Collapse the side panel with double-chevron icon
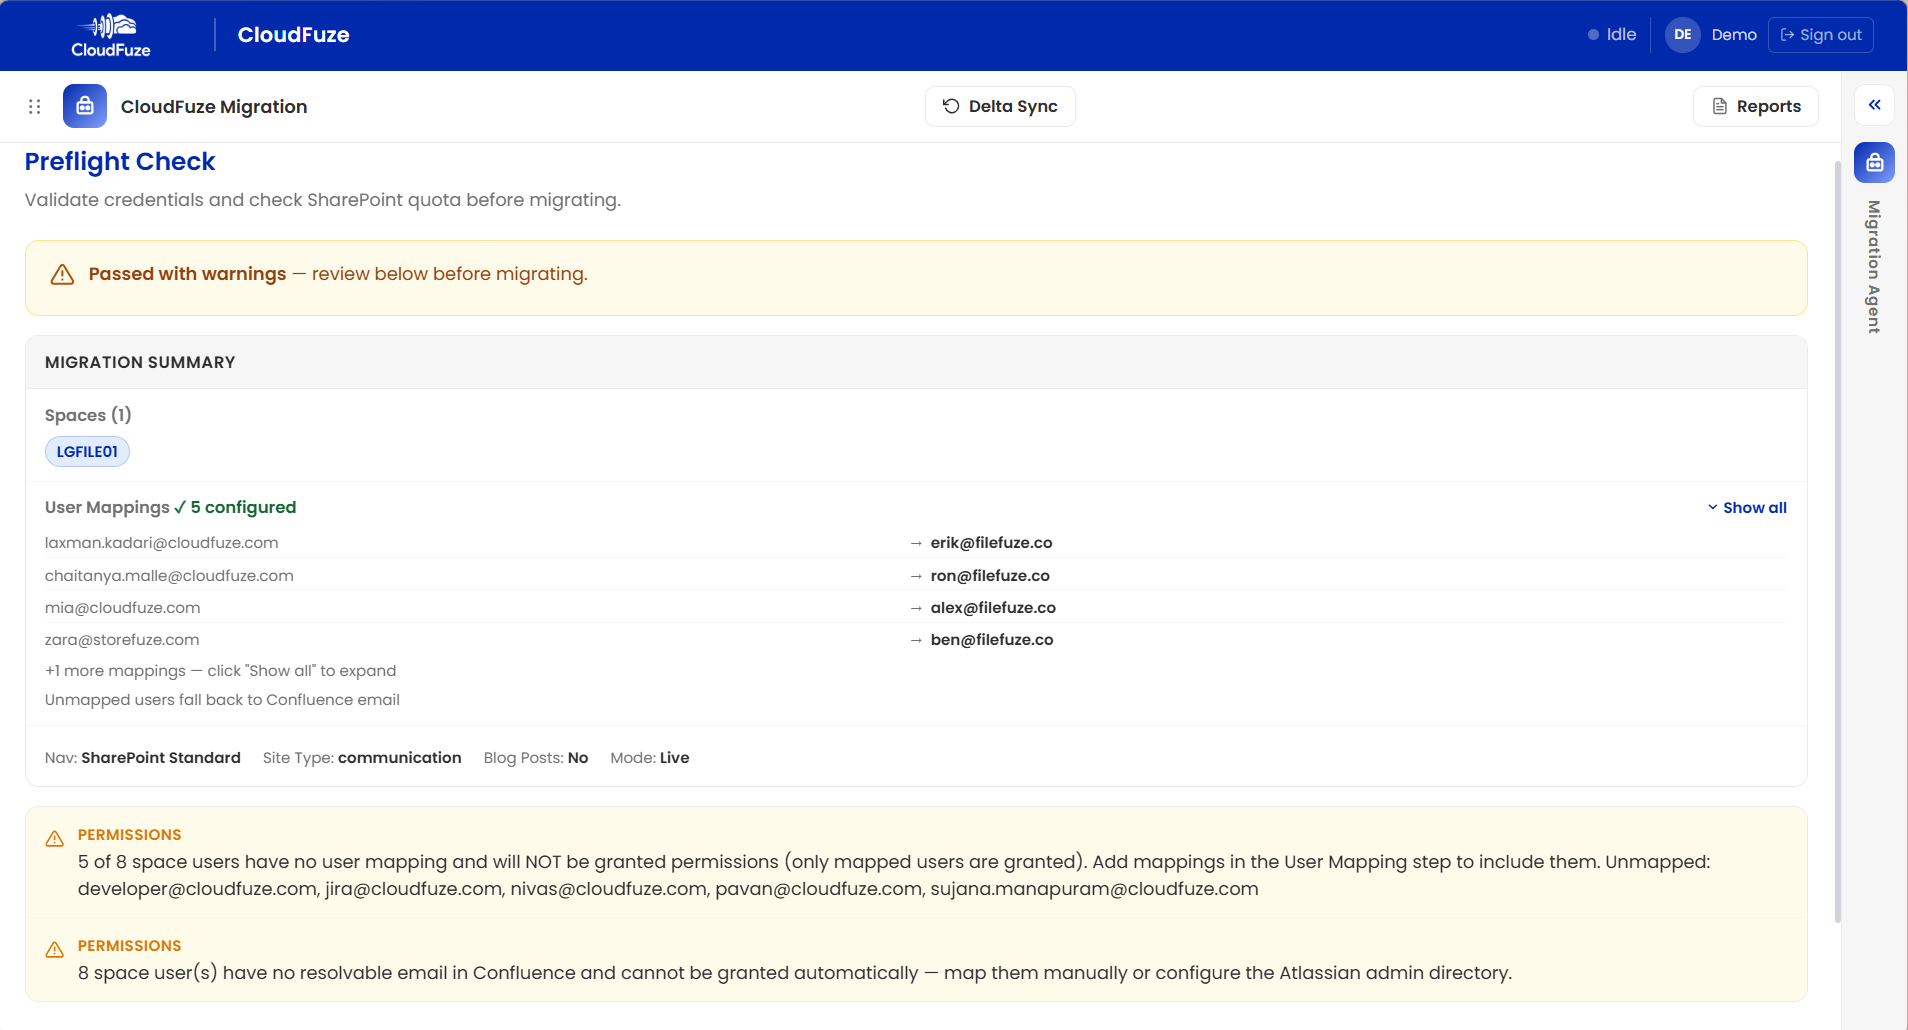Viewport: 1908px width, 1030px height. point(1874,105)
